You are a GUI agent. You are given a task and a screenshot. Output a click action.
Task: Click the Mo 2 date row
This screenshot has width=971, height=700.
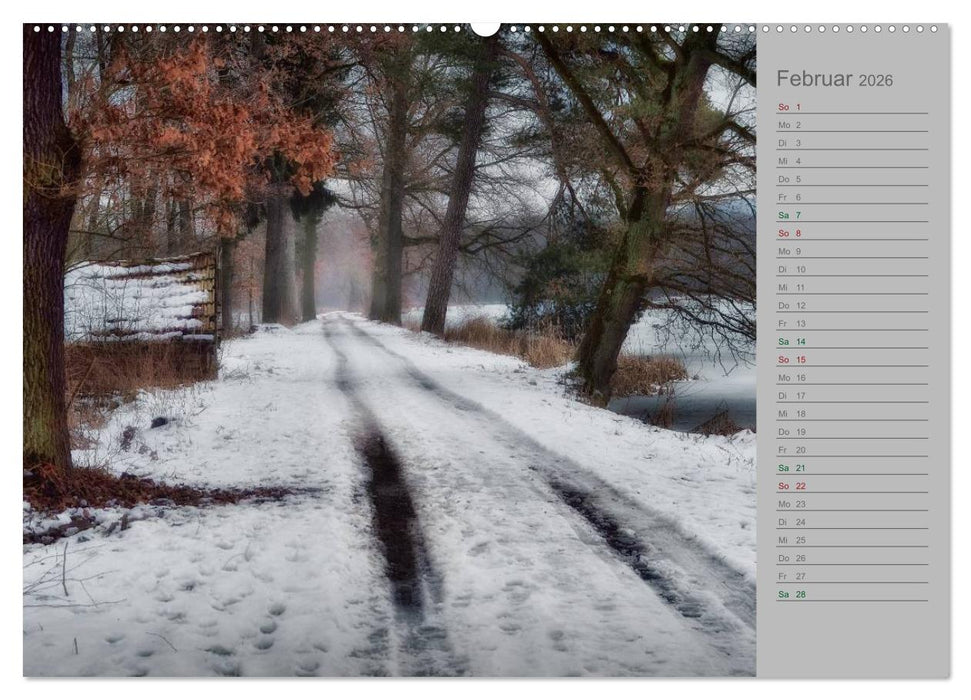pos(790,125)
